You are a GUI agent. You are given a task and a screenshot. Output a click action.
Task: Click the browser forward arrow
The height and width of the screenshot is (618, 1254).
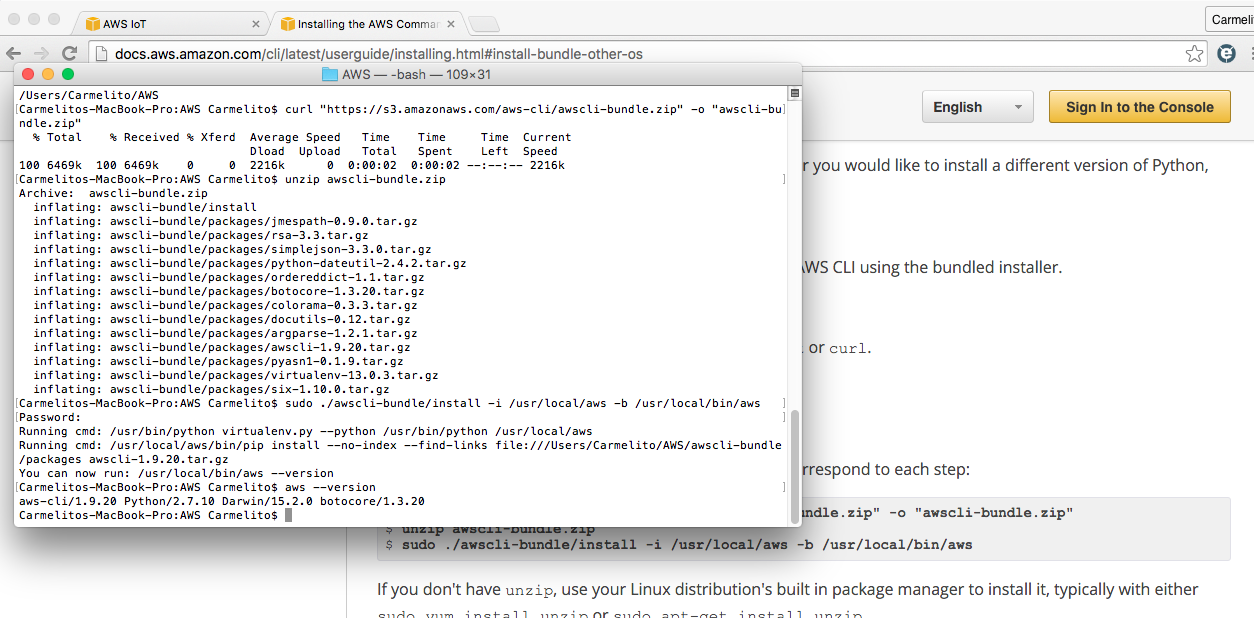[x=41, y=53]
